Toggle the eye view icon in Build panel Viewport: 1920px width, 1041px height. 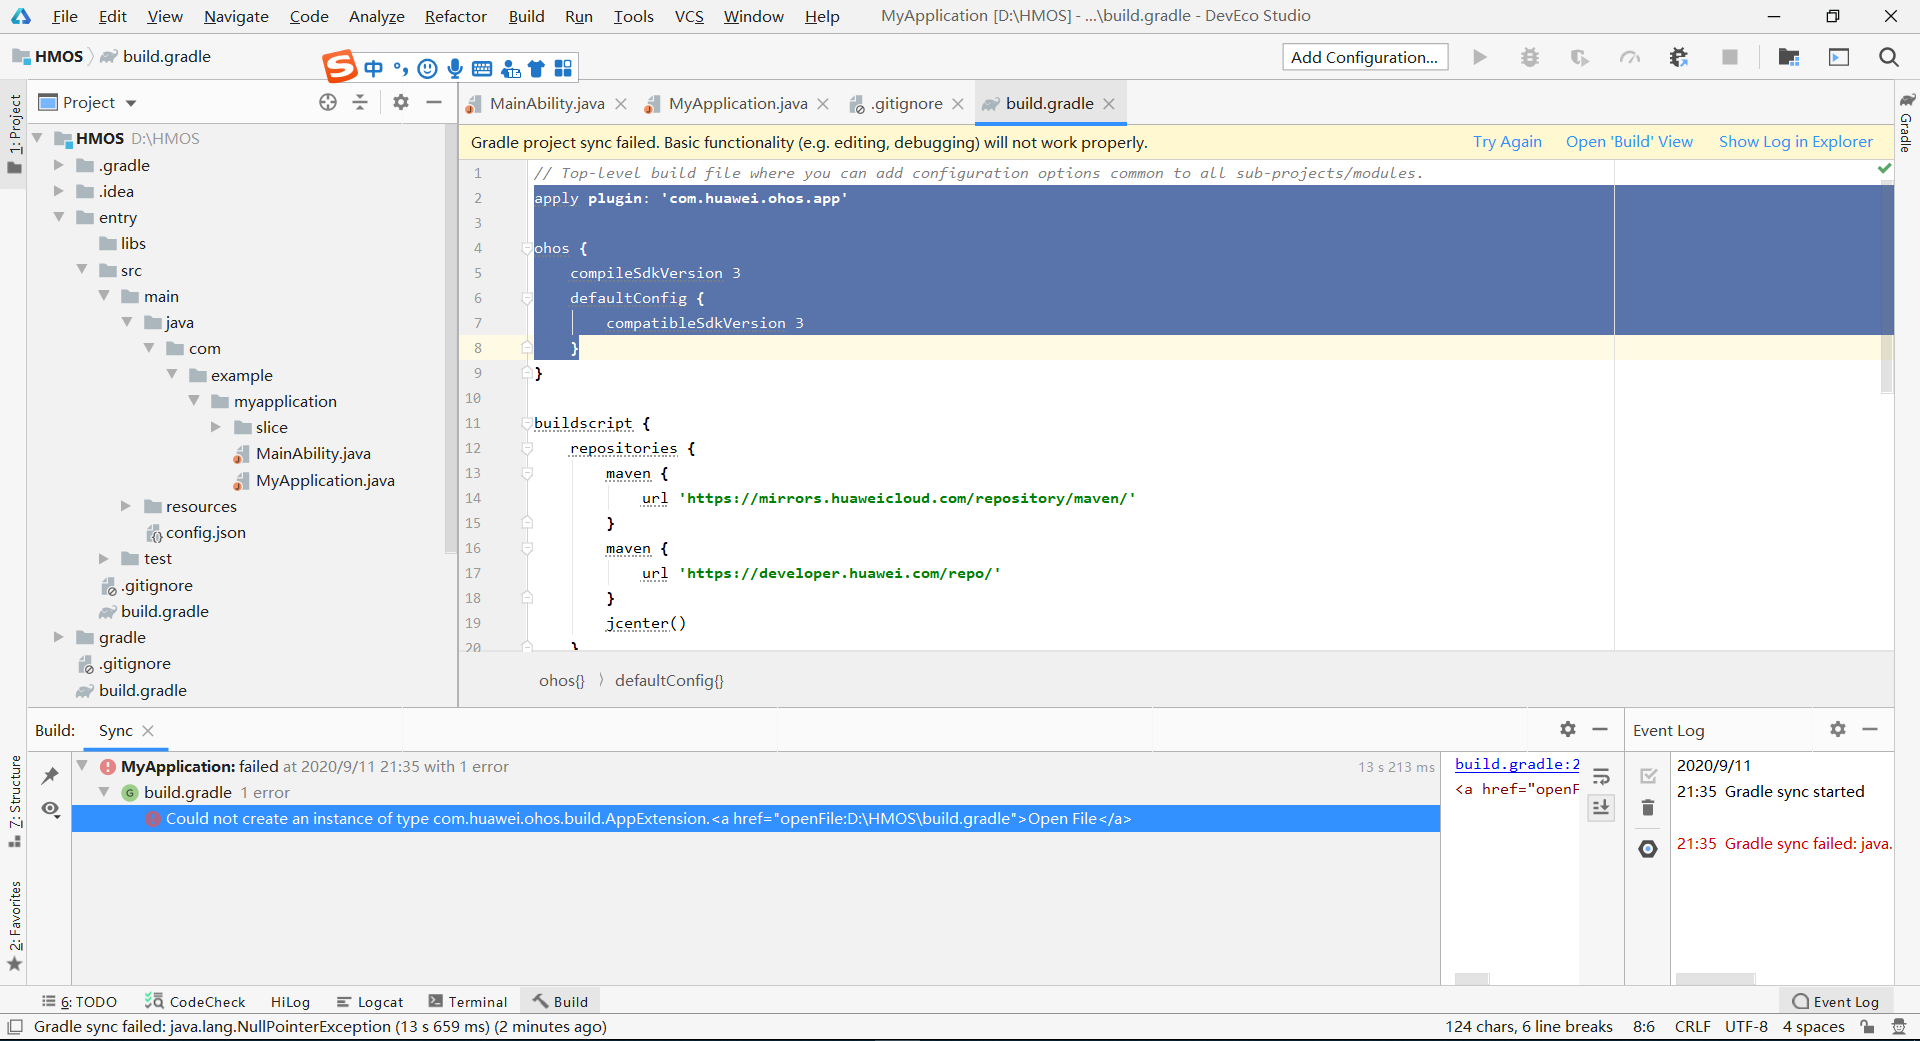coord(50,808)
